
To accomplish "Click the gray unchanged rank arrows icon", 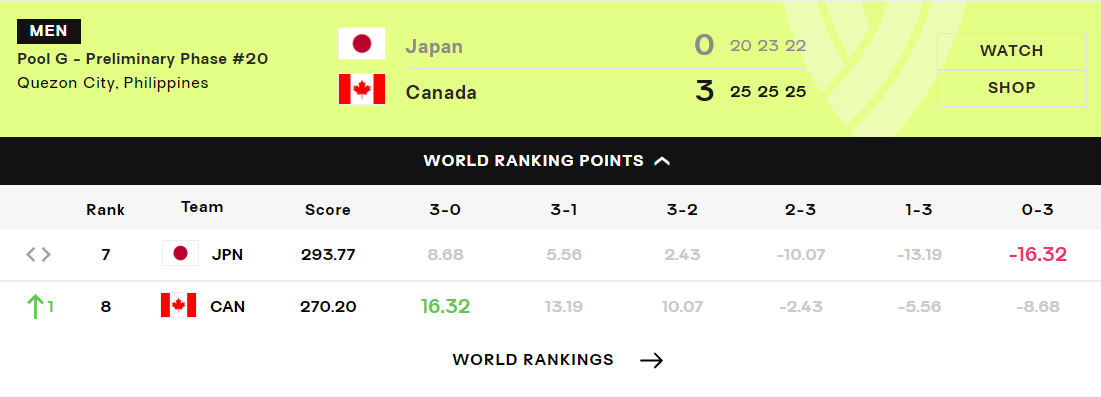I will 39,254.
